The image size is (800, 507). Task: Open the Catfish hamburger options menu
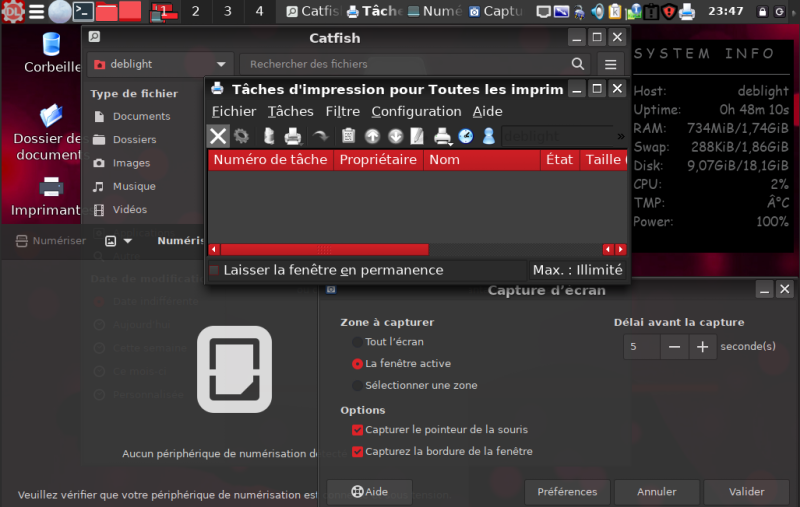(x=610, y=64)
